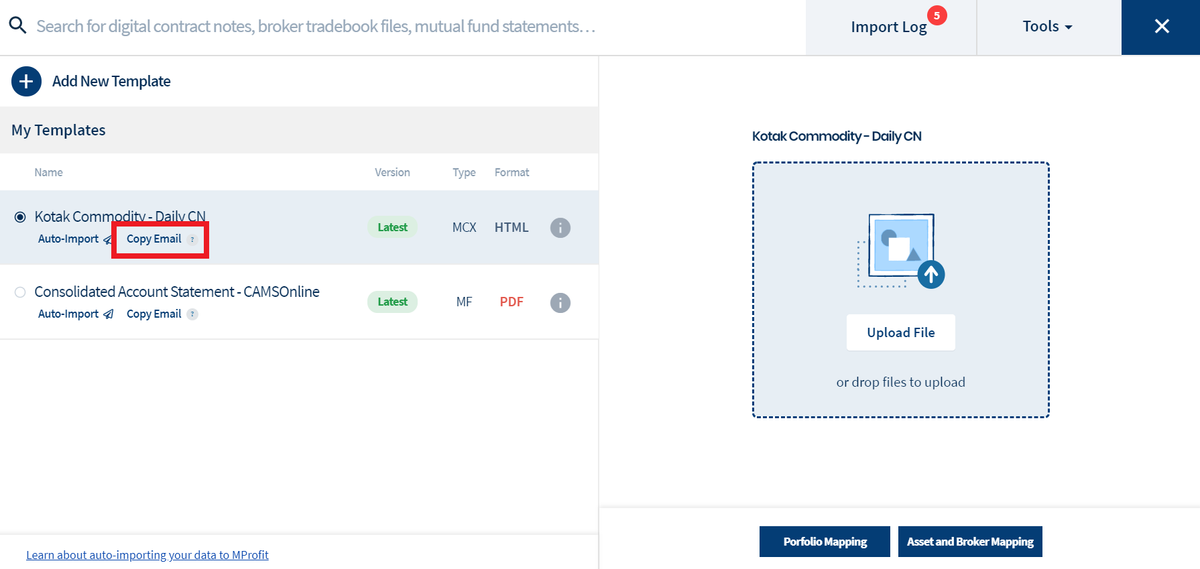Viewport: 1200px width, 569px height.
Task: Click Copy Email under Kotak Commodity
Action: tap(154, 240)
